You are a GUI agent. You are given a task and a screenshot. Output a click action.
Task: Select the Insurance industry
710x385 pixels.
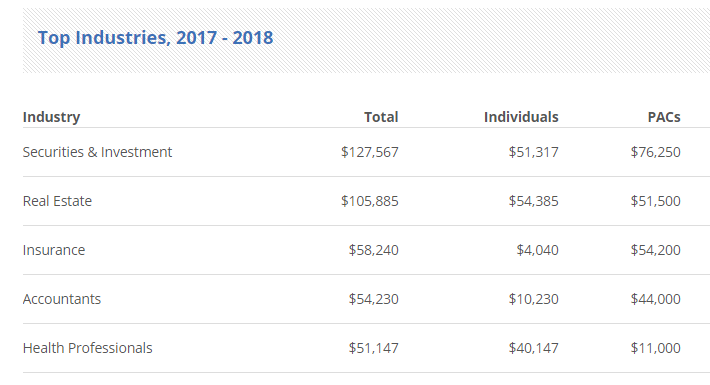(x=54, y=250)
